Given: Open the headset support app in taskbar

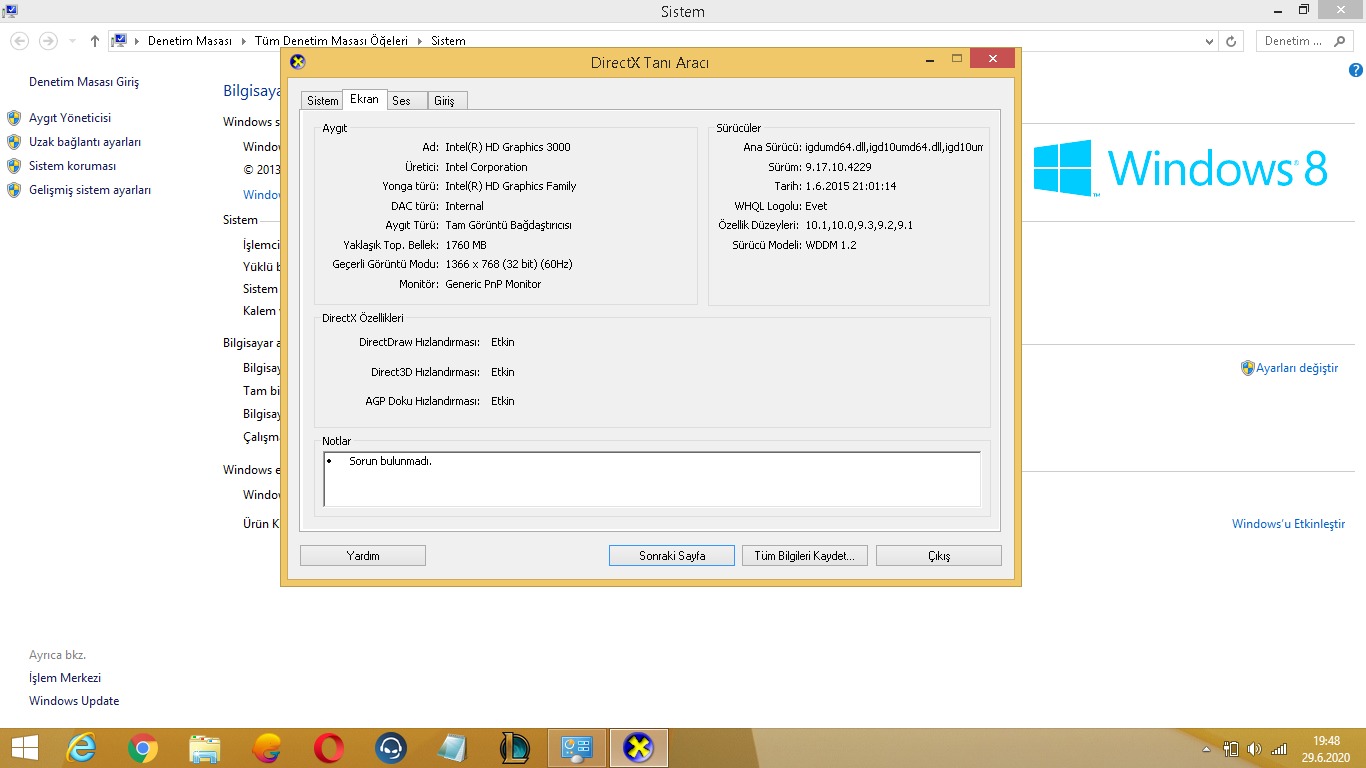Looking at the screenshot, I should tap(390, 748).
